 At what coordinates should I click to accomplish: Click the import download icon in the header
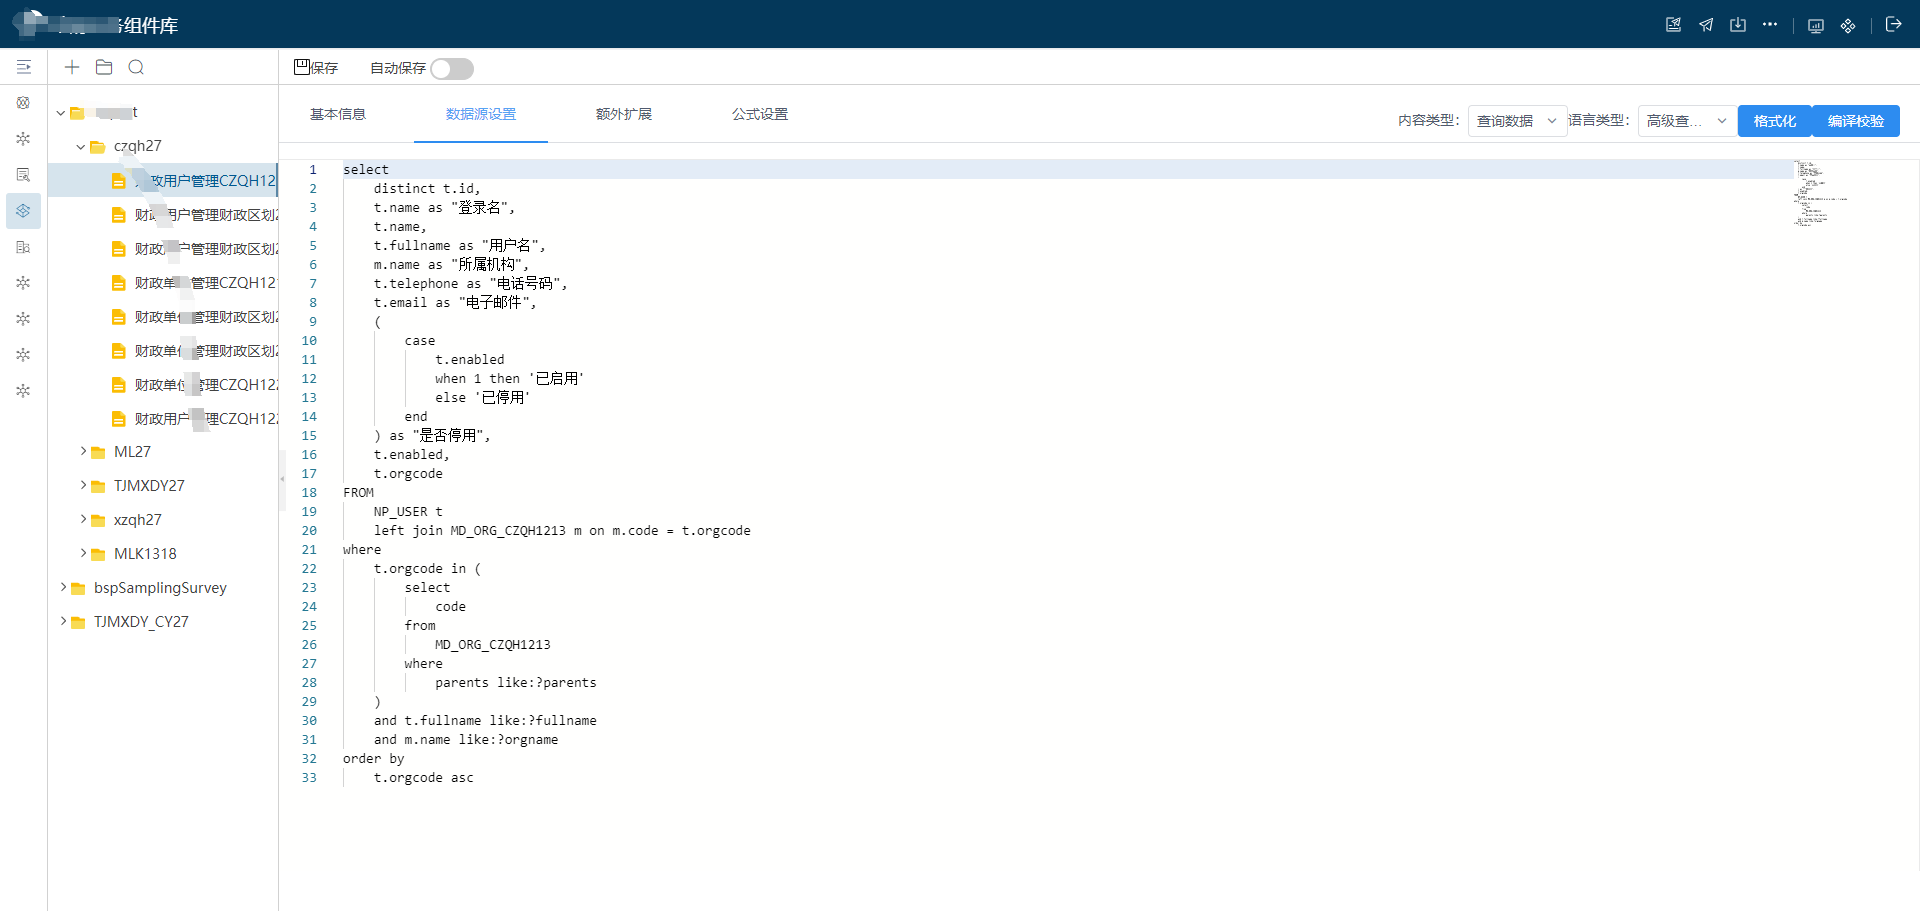click(1738, 25)
